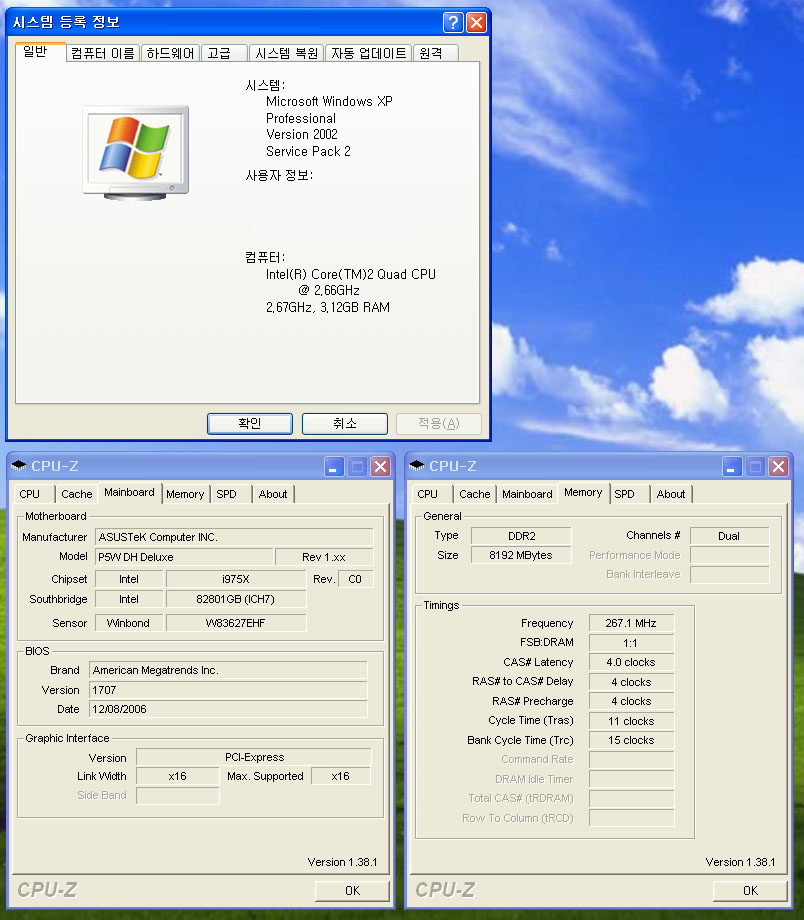Click the Max. Supported x16 value
Viewport: 804px width, 920px height.
point(341,776)
